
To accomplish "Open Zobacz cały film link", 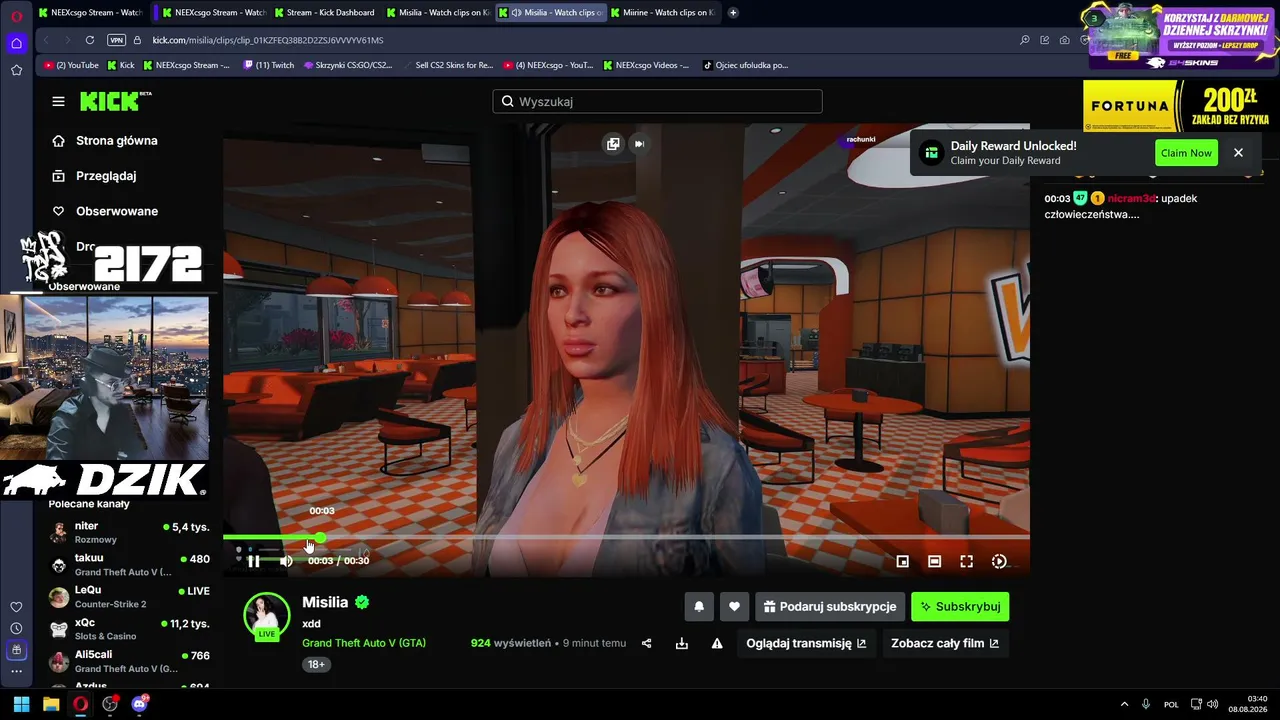I will click(x=944, y=643).
